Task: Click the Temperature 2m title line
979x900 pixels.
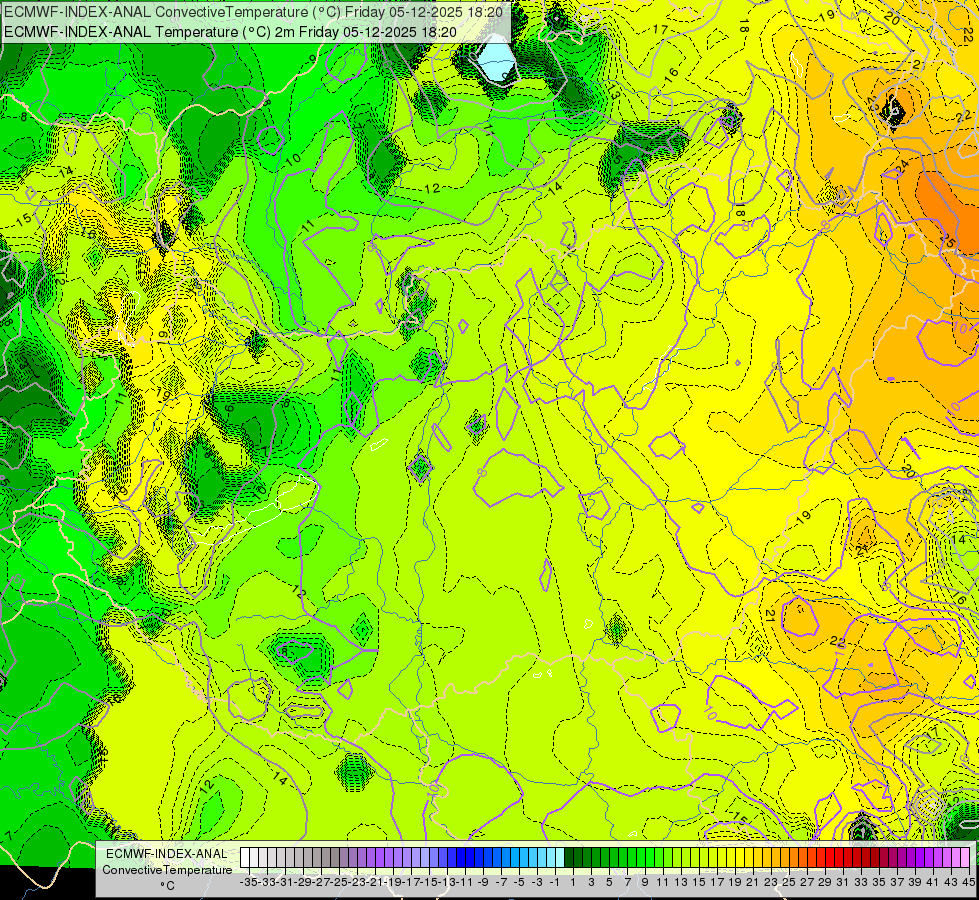Action: pyautogui.click(x=230, y=31)
